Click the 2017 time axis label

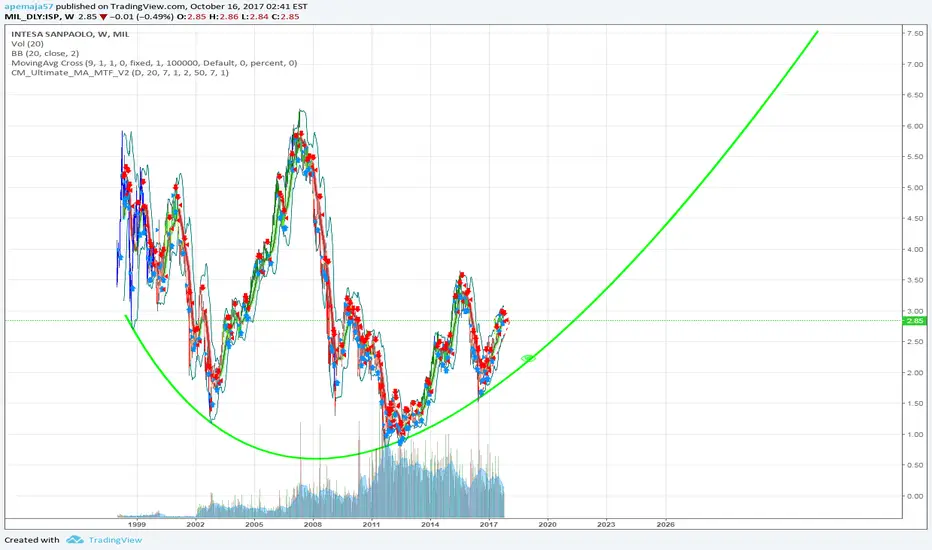[x=489, y=524]
